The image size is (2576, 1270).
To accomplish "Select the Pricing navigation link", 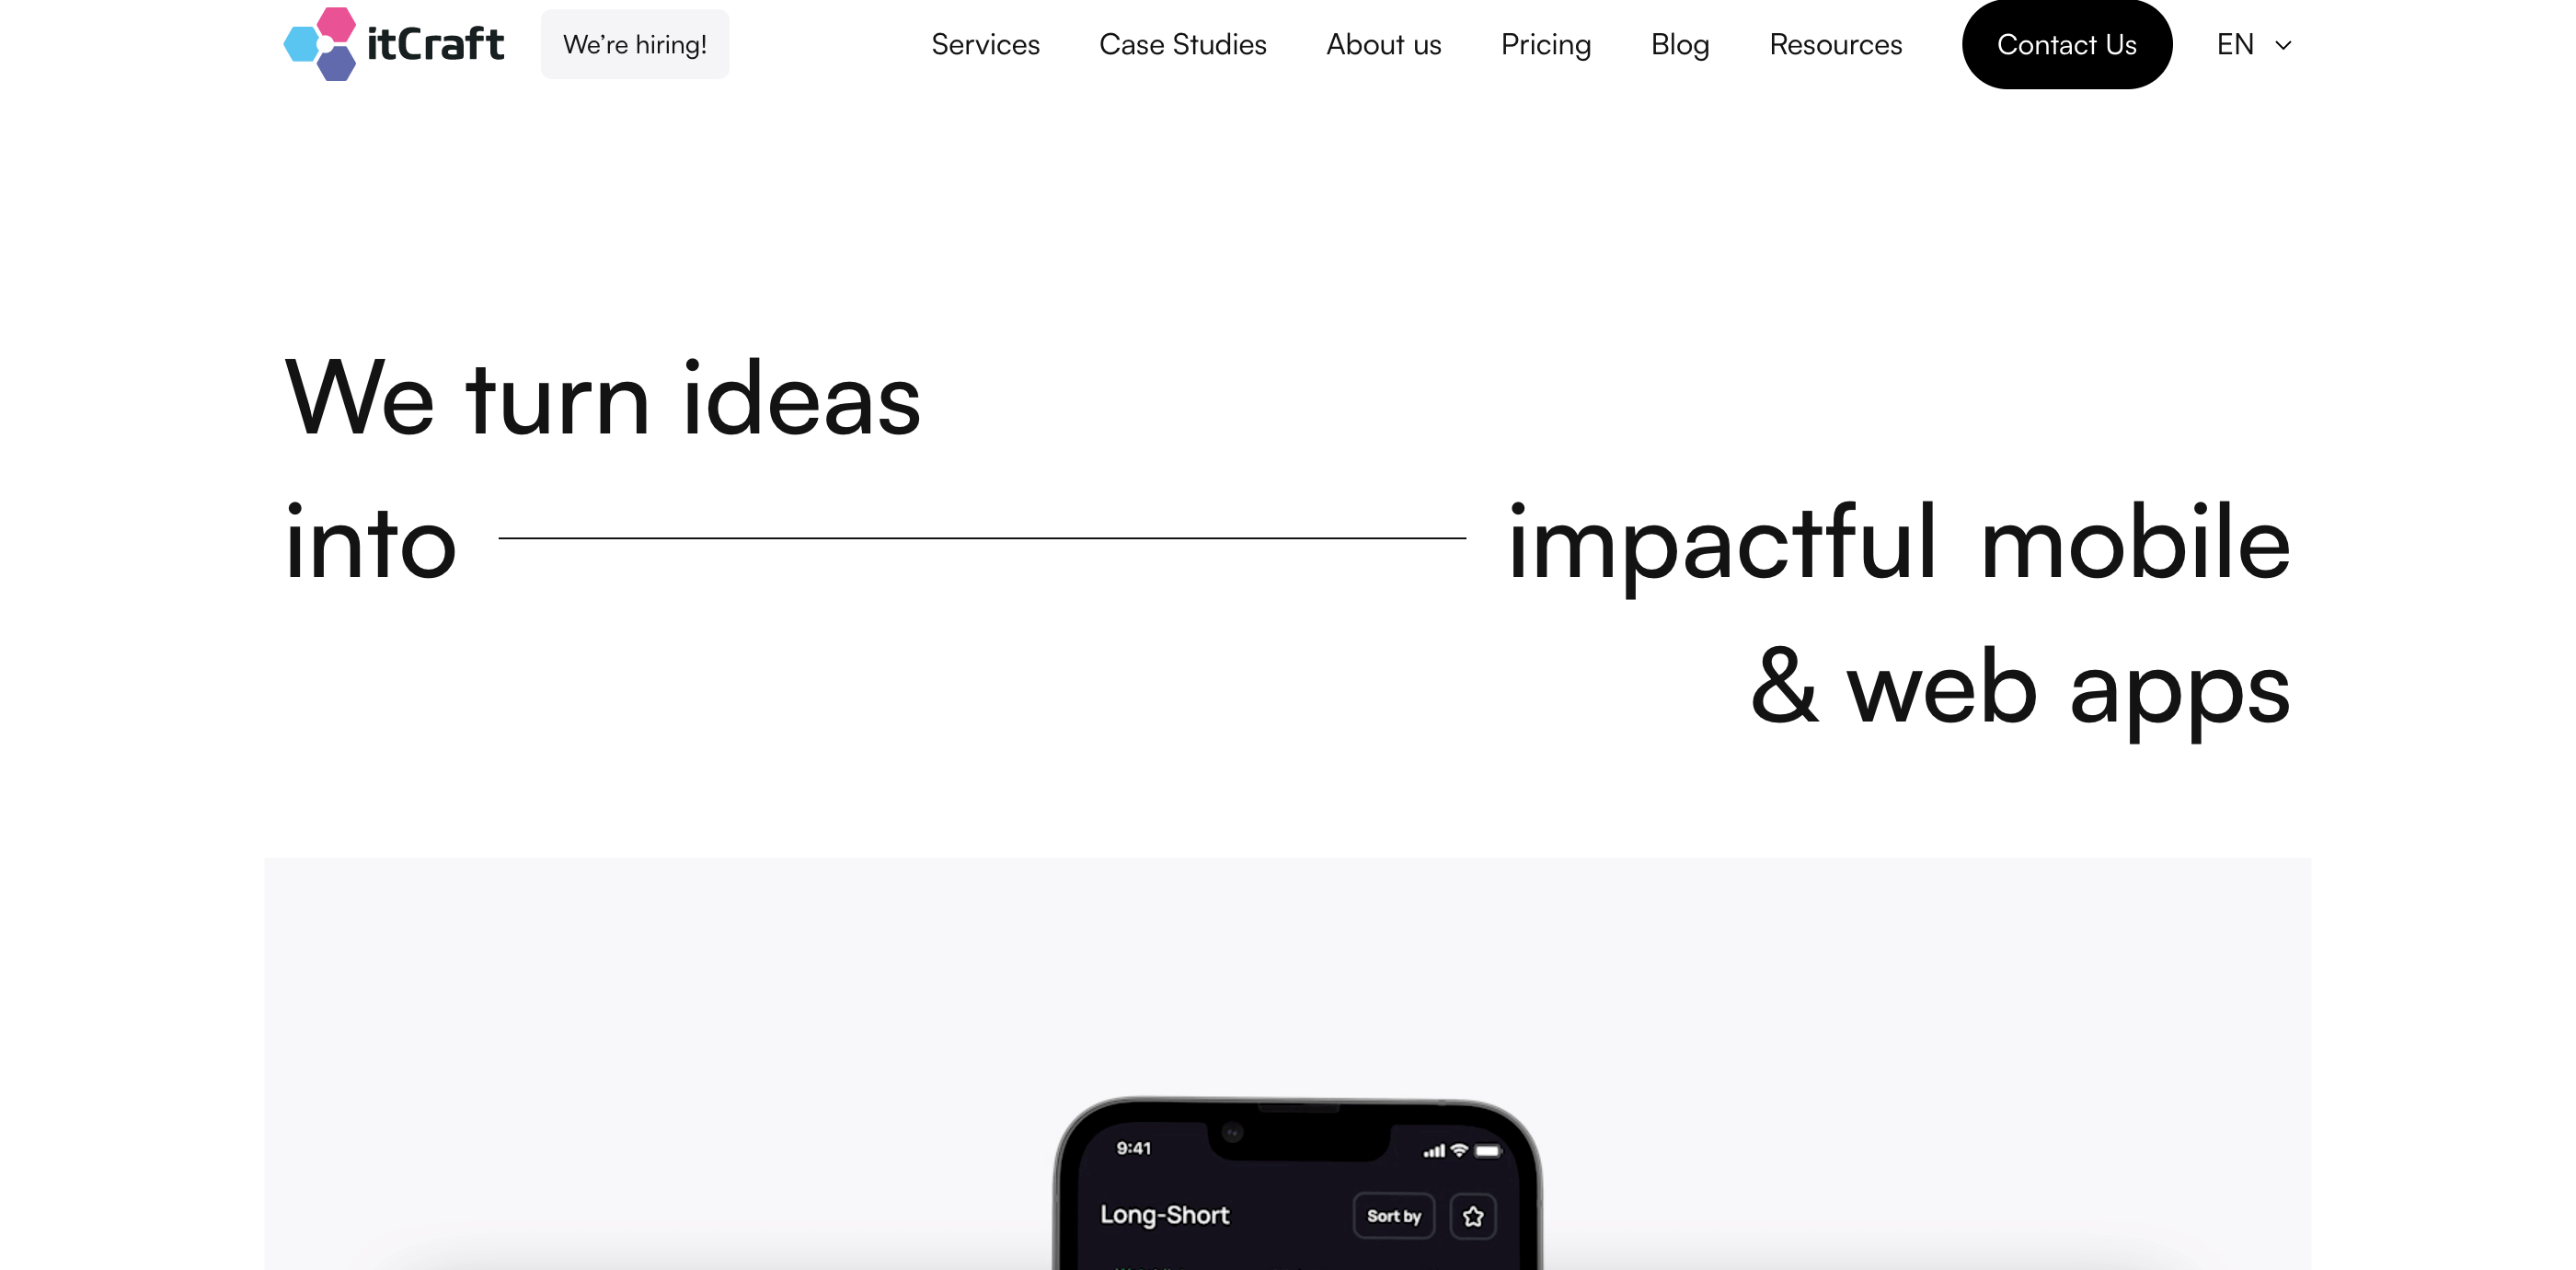I will [1546, 44].
